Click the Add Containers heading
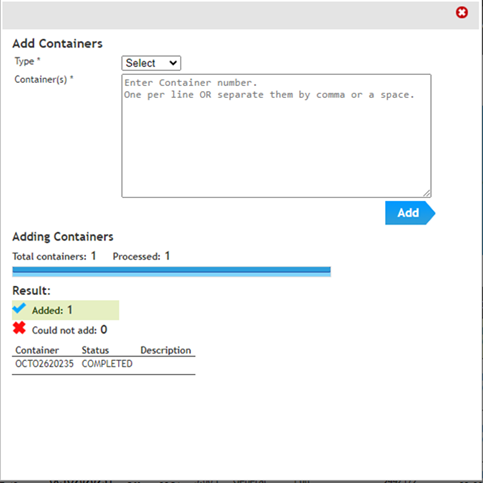Screen dimensions: 483x483 coord(57,44)
